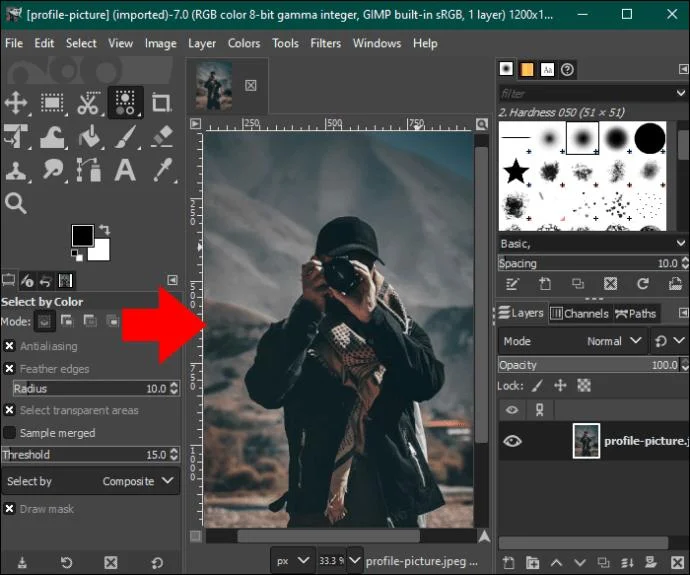Open the Patterns dockable tab

click(x=526, y=70)
